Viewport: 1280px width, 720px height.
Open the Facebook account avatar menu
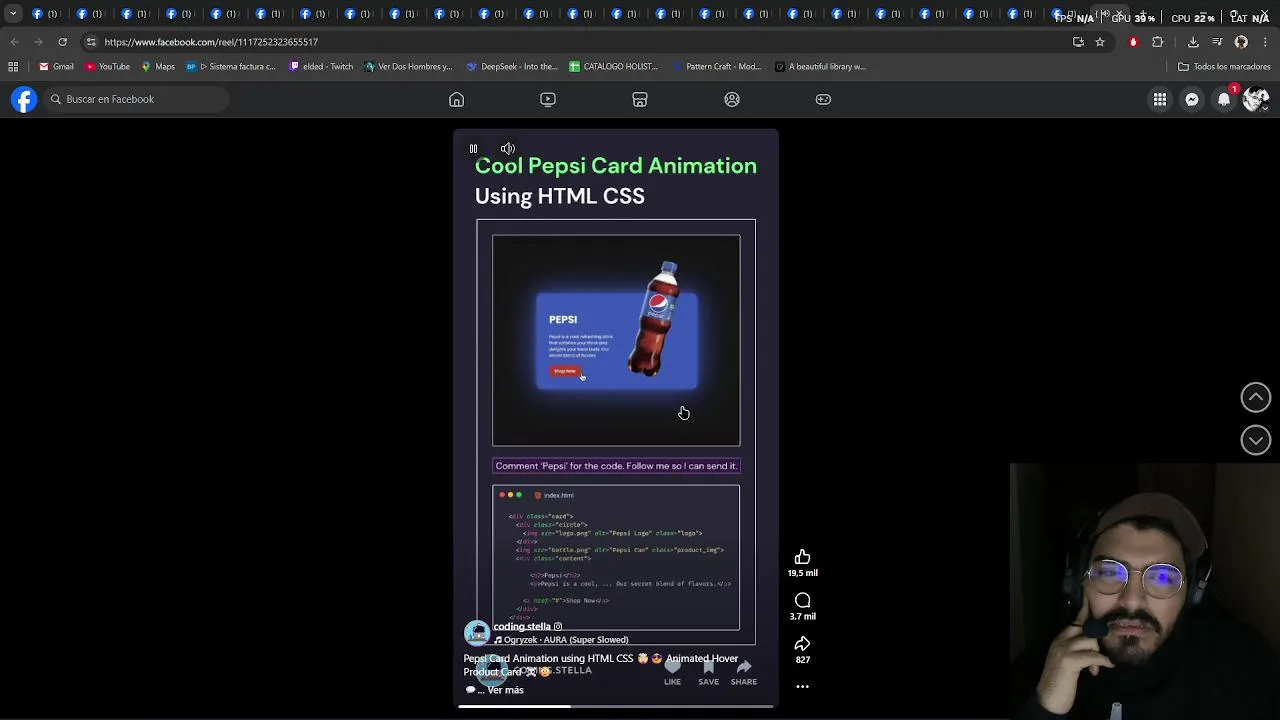click(1256, 99)
